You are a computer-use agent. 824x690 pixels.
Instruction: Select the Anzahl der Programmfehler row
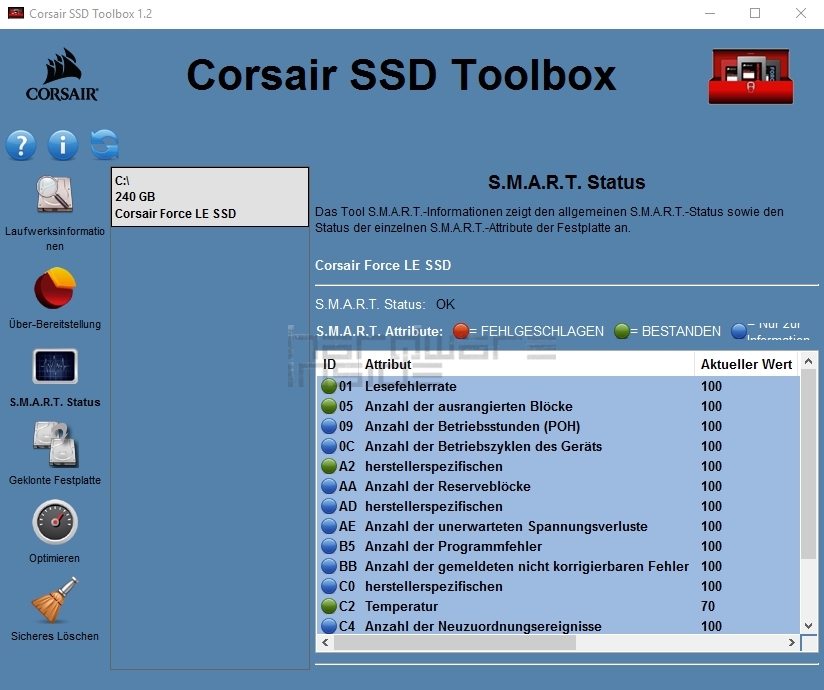click(x=558, y=546)
